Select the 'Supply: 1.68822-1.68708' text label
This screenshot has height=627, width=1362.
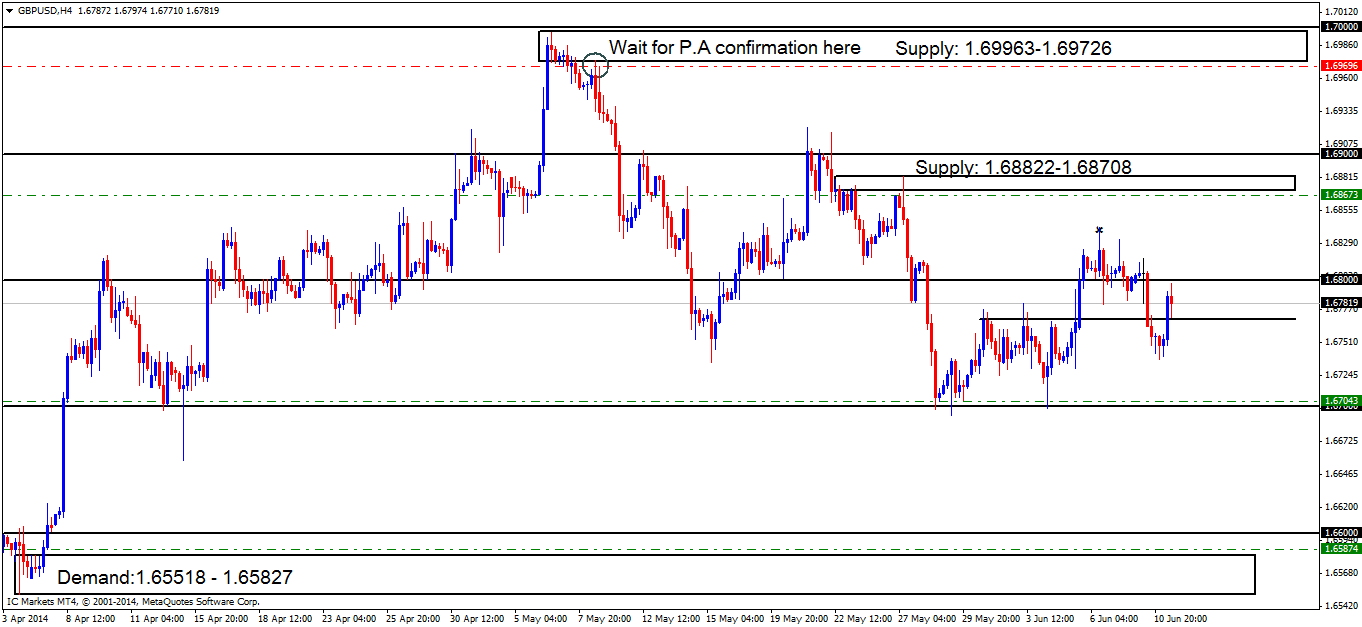pos(1023,168)
